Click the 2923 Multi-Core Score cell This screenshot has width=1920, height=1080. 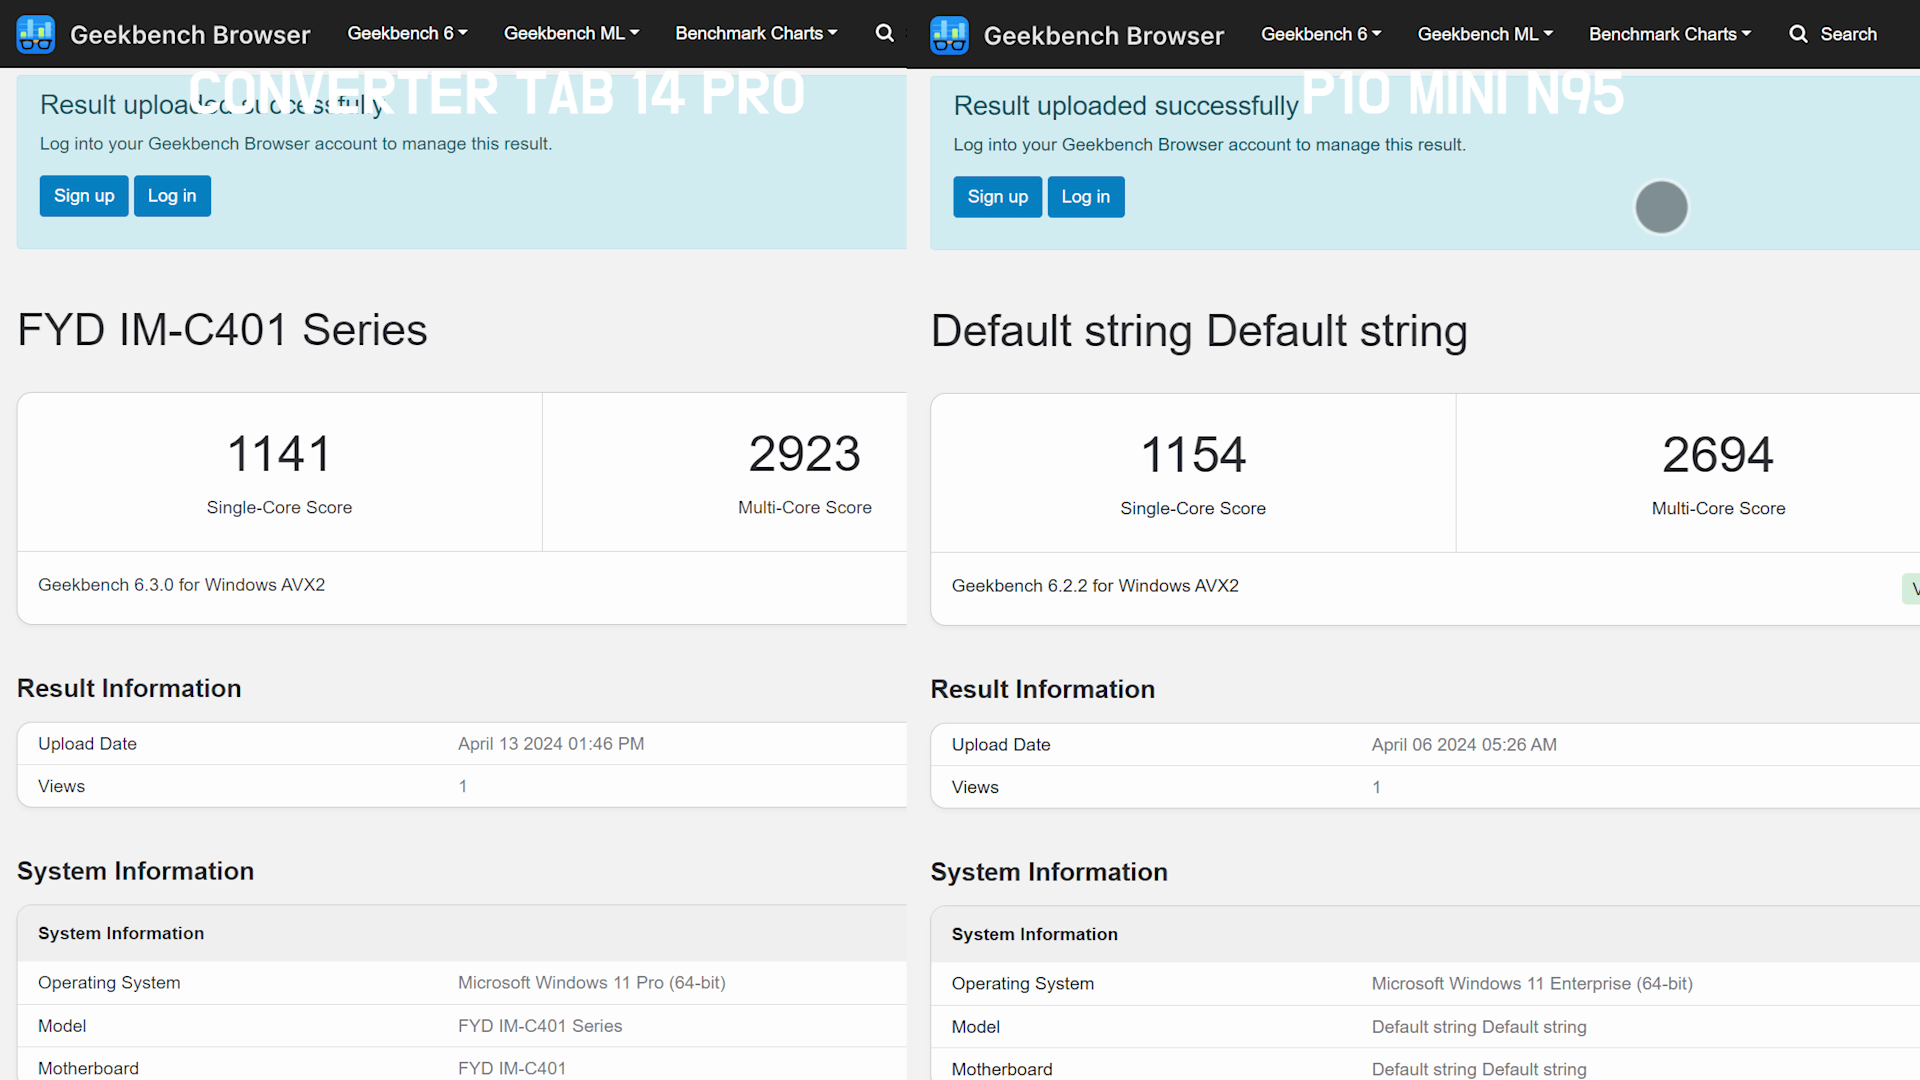coord(804,472)
